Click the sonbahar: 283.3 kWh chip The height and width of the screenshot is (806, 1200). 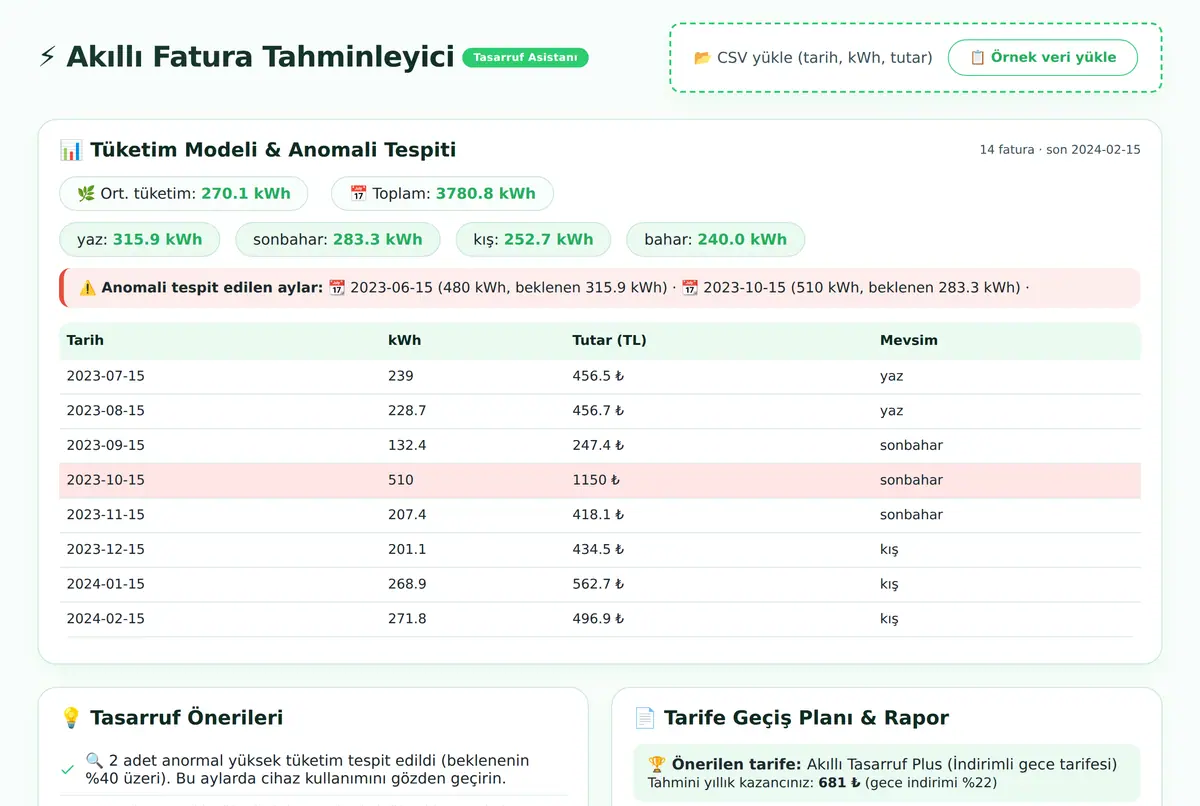tap(338, 240)
